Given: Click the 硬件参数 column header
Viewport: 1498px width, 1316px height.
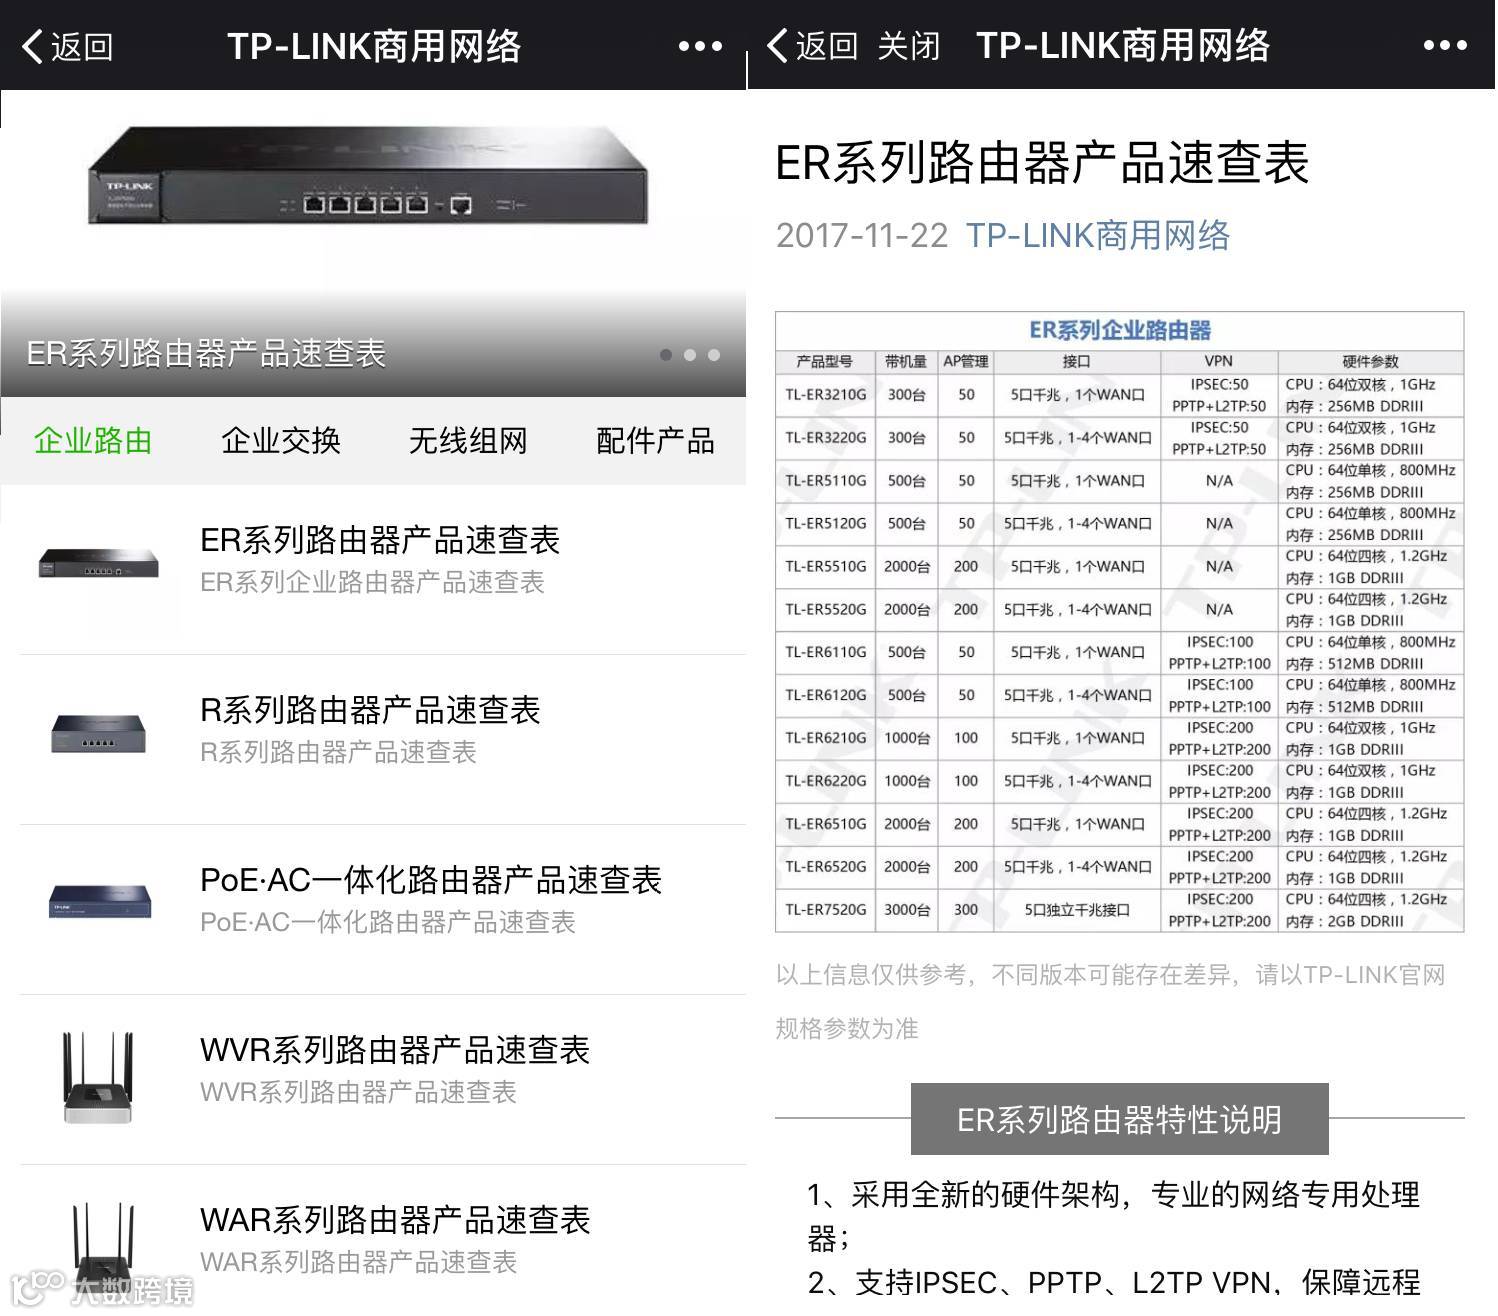Looking at the screenshot, I should click(1371, 362).
